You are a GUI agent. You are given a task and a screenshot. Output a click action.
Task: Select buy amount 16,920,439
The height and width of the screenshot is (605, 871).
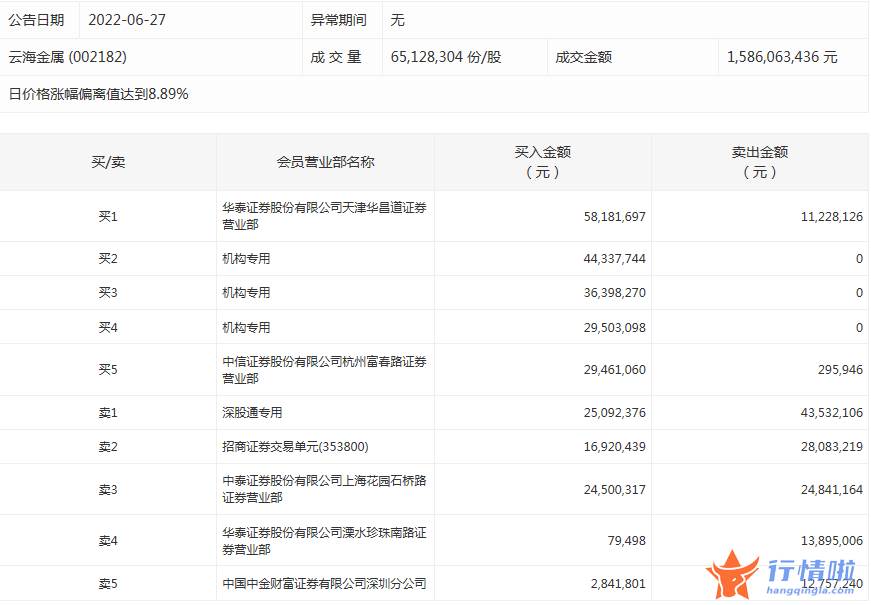click(614, 447)
